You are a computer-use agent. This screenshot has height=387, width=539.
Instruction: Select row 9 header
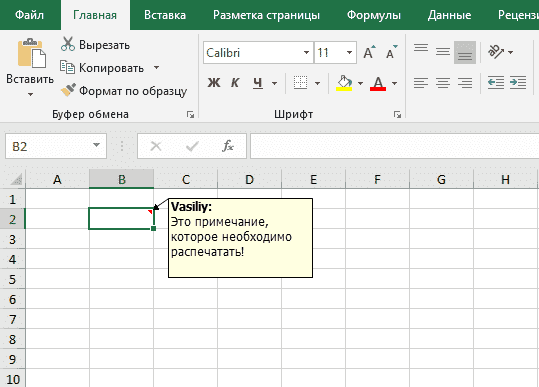click(12, 359)
